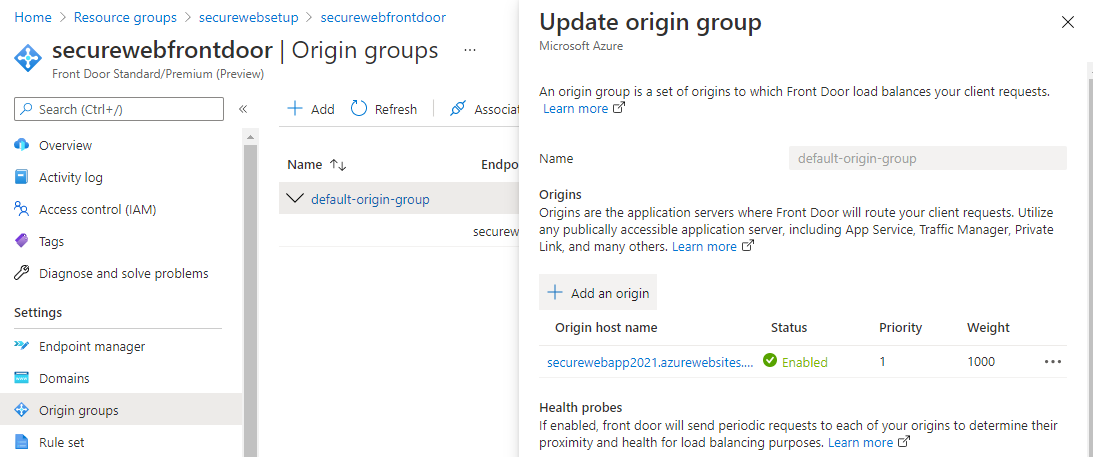Image resolution: width=1093 pixels, height=457 pixels.
Task: Close the Update origin group panel
Action: click(1067, 22)
